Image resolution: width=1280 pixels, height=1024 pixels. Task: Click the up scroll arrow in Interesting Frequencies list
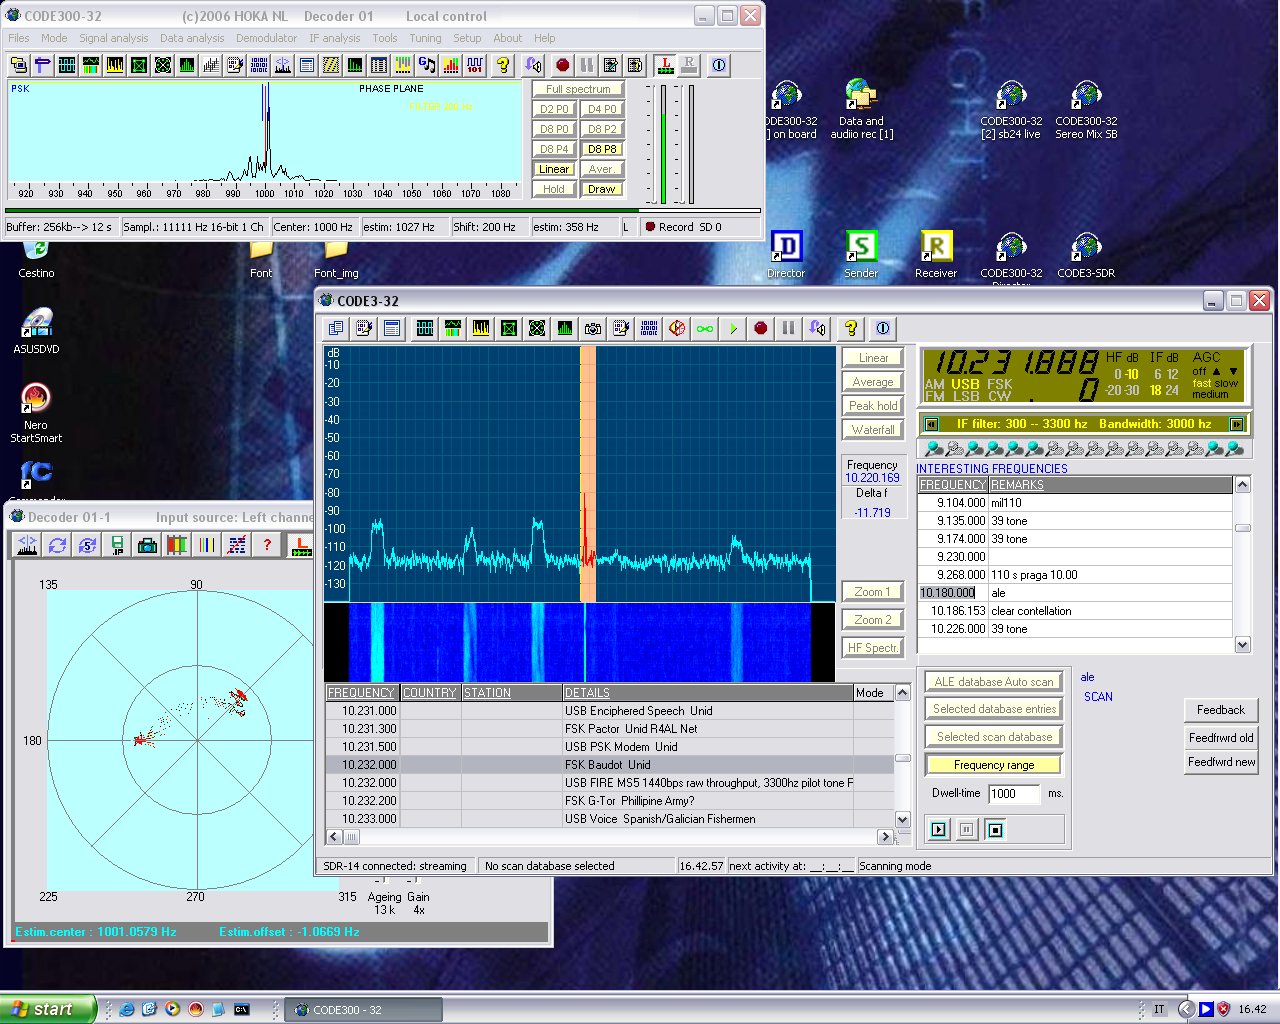pyautogui.click(x=1242, y=485)
